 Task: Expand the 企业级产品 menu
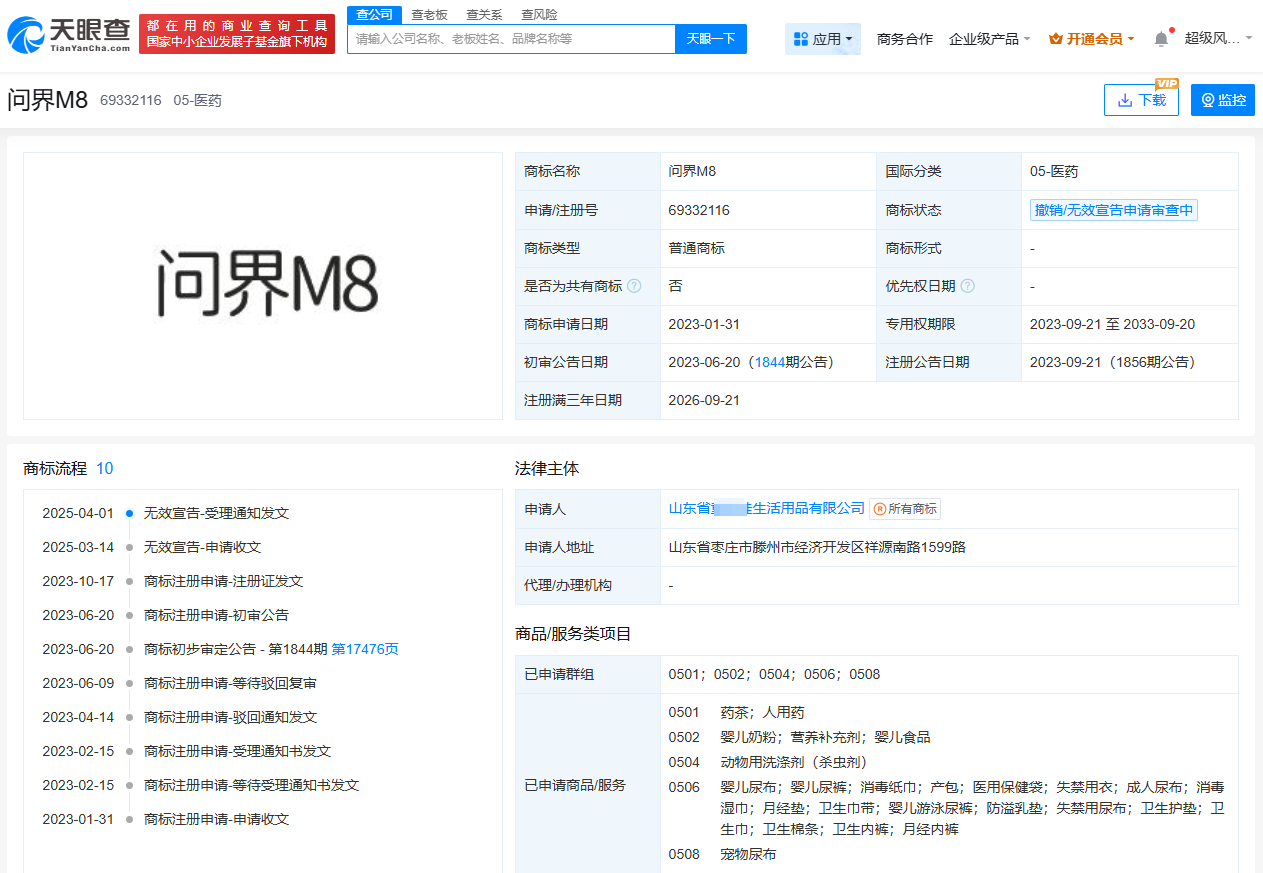[989, 39]
